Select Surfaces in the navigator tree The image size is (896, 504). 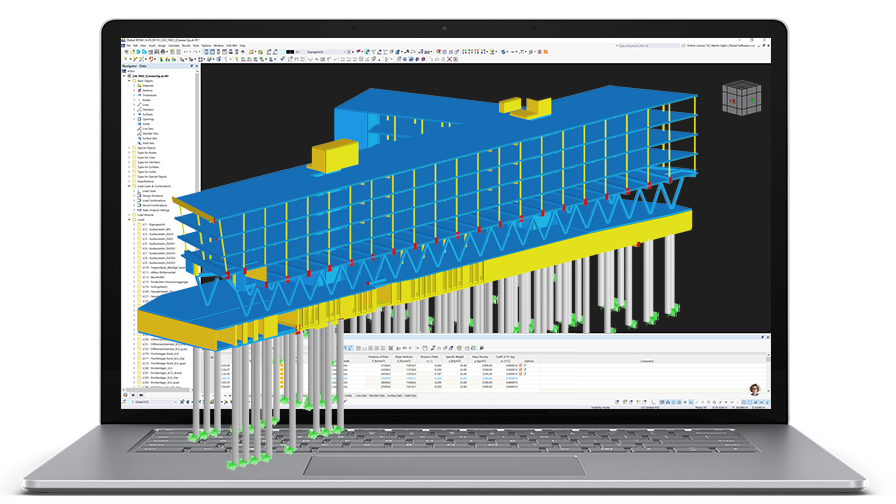pos(148,114)
